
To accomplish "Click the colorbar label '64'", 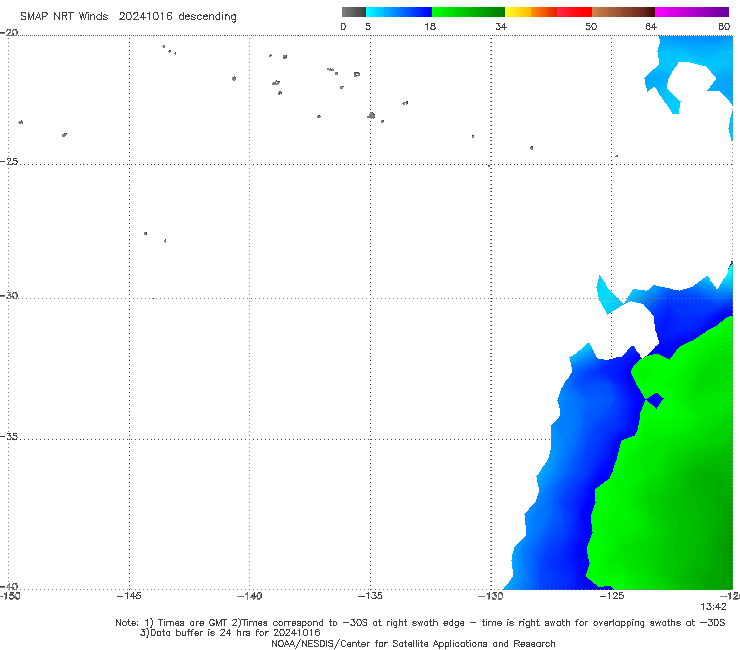I will (651, 26).
